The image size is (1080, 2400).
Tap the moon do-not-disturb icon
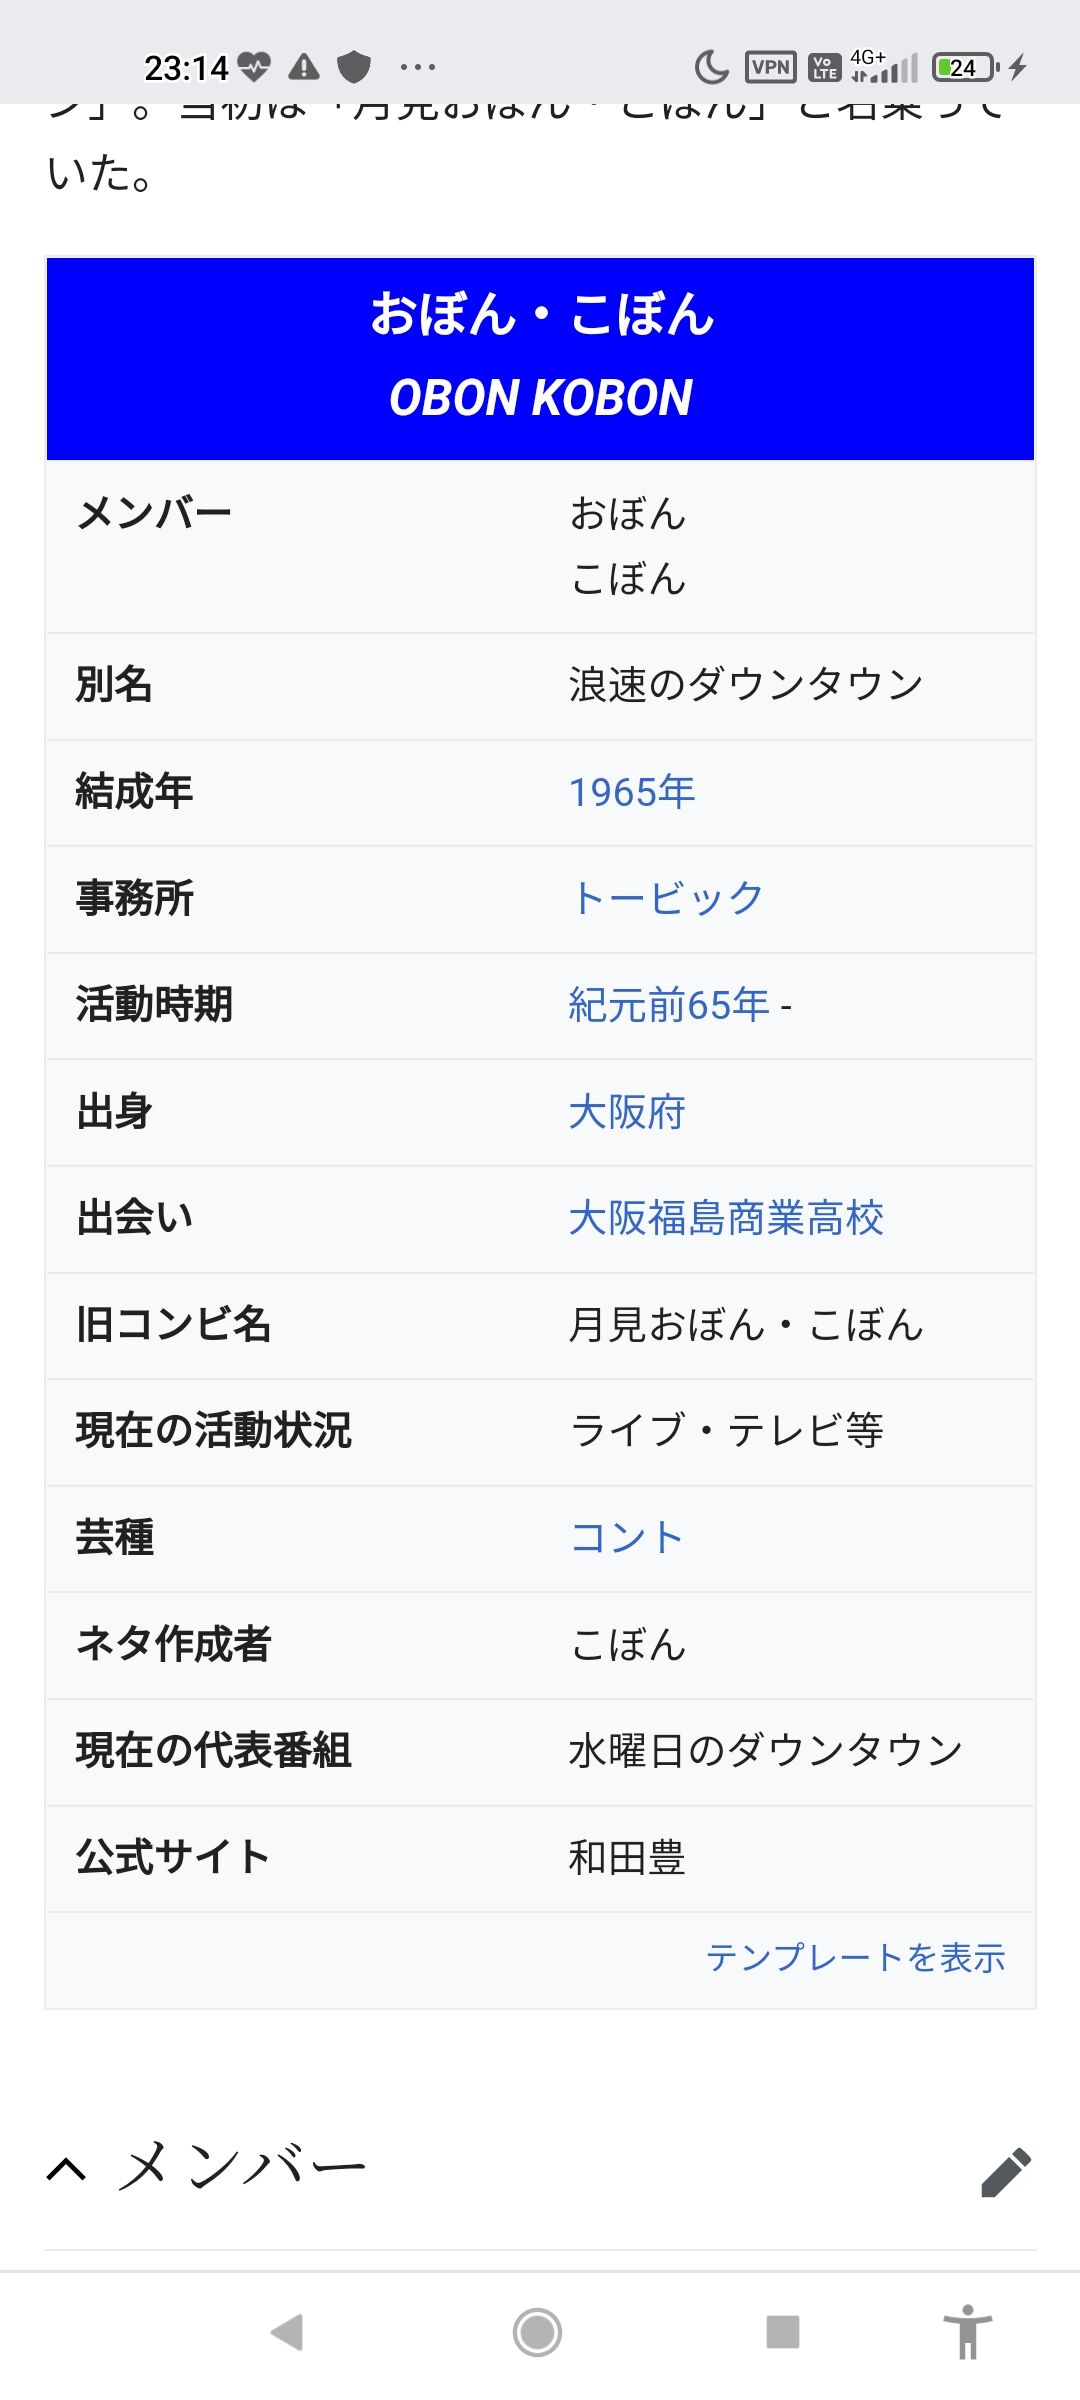pyautogui.click(x=711, y=67)
